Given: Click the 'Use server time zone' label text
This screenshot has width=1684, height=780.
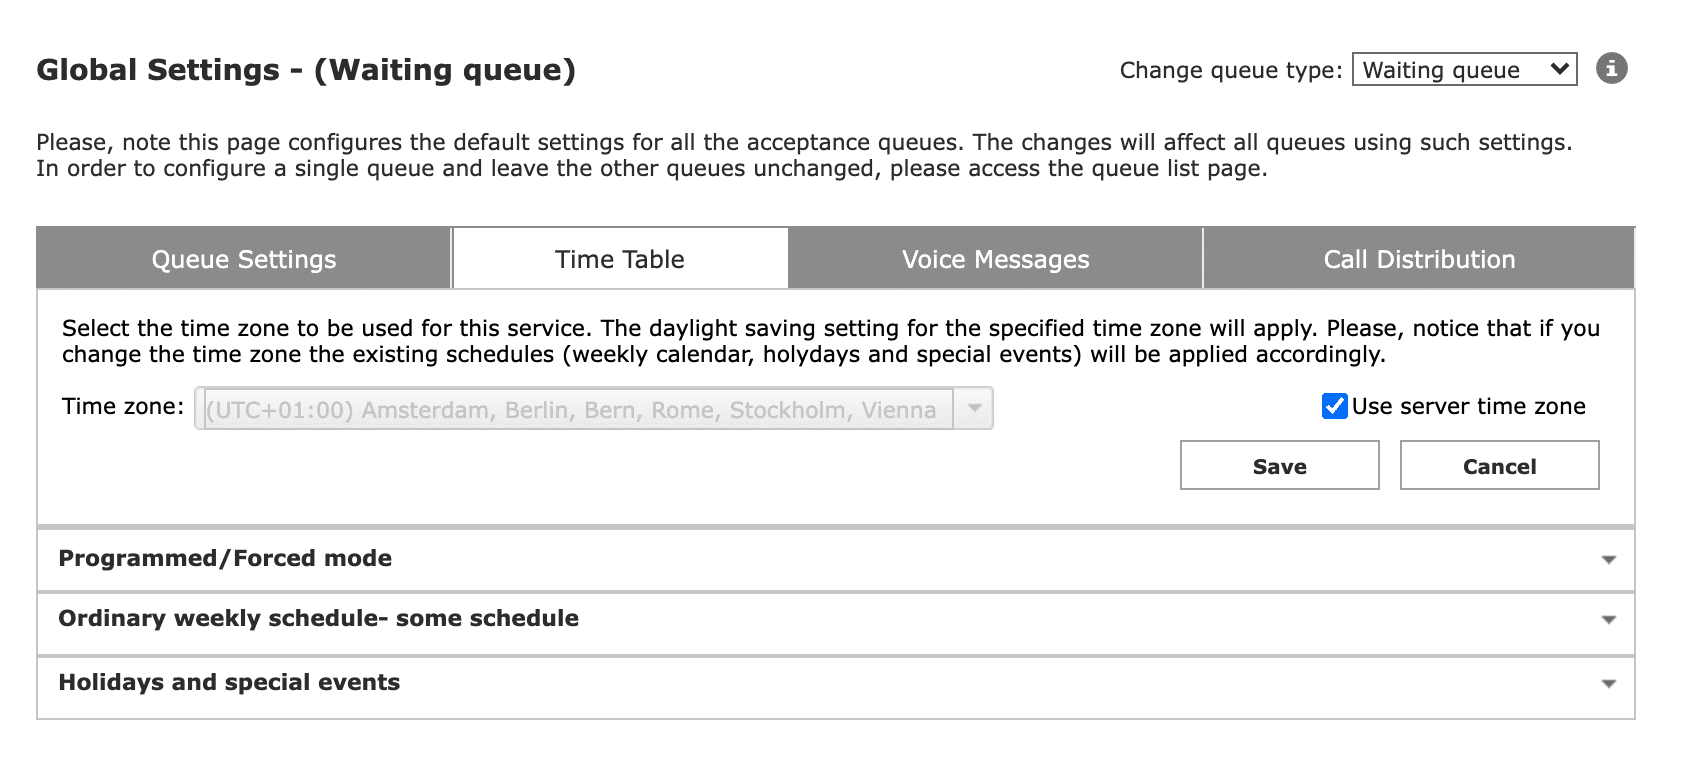Looking at the screenshot, I should click(1468, 406).
